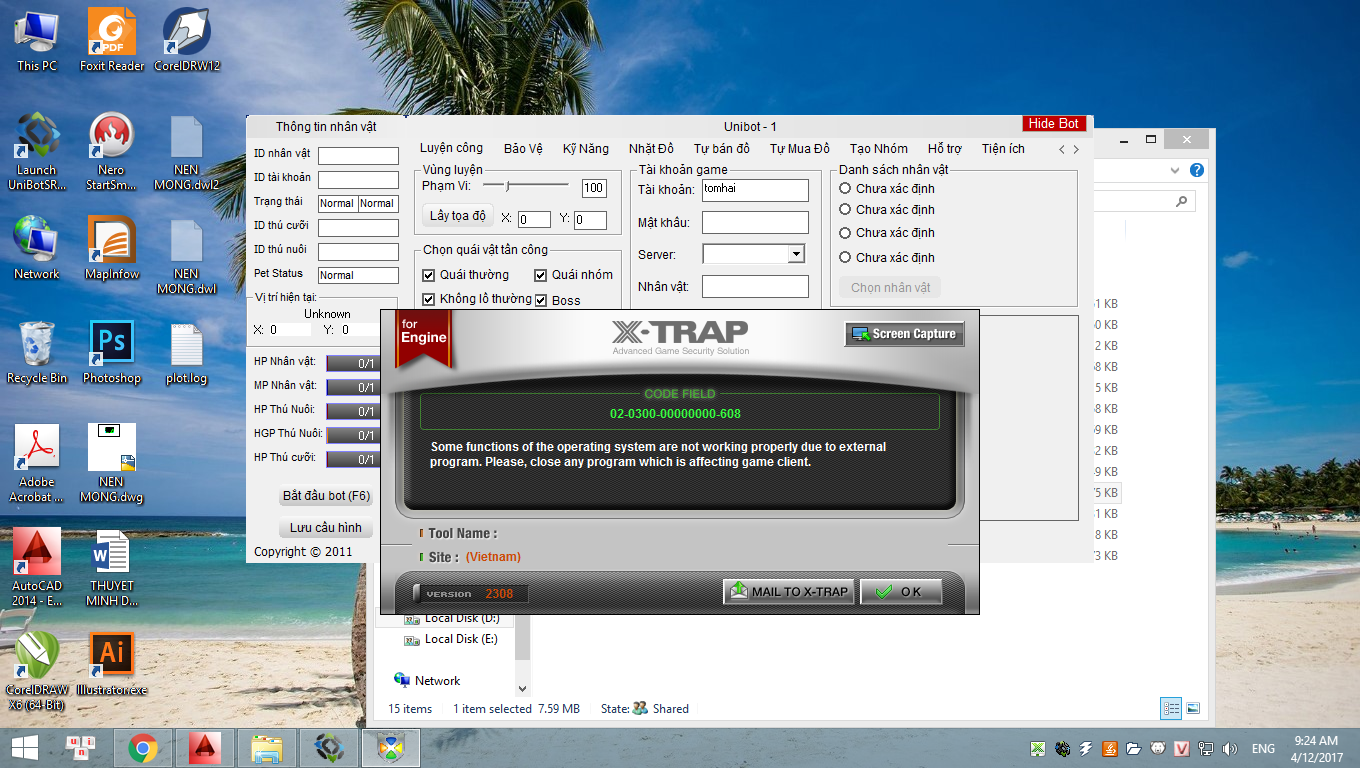Launch CorelDRAW X6 (64 Bit) shortcut

click(37, 671)
